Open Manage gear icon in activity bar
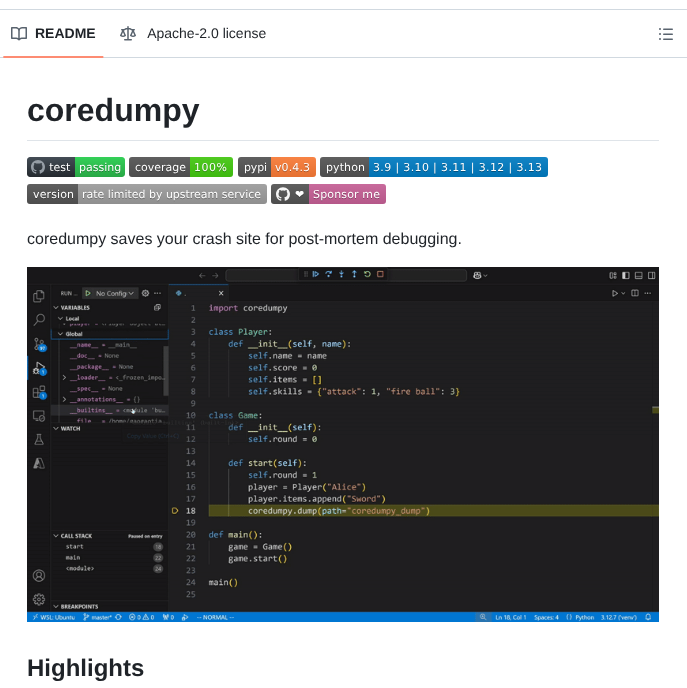687x688 pixels. click(39, 599)
